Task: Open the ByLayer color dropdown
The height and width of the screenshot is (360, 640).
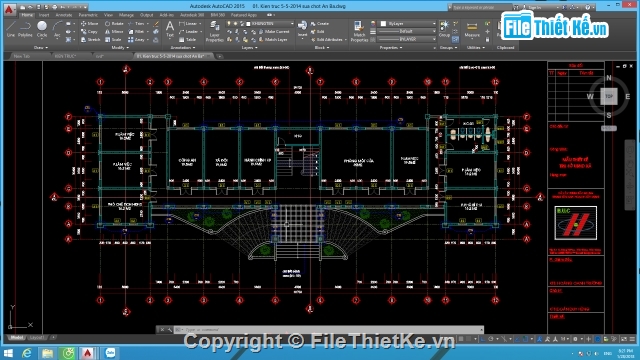Action: [x=407, y=24]
